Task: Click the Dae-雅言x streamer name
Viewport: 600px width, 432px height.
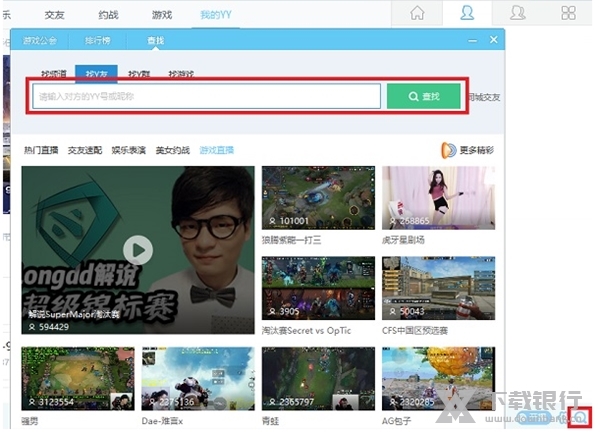Action: pyautogui.click(x=162, y=421)
